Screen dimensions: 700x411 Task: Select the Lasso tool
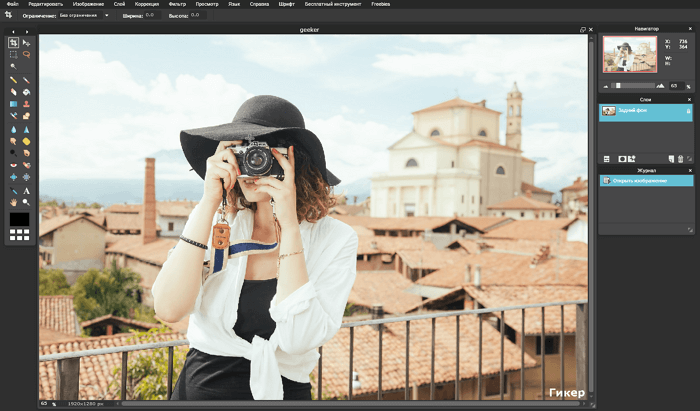click(x=26, y=54)
